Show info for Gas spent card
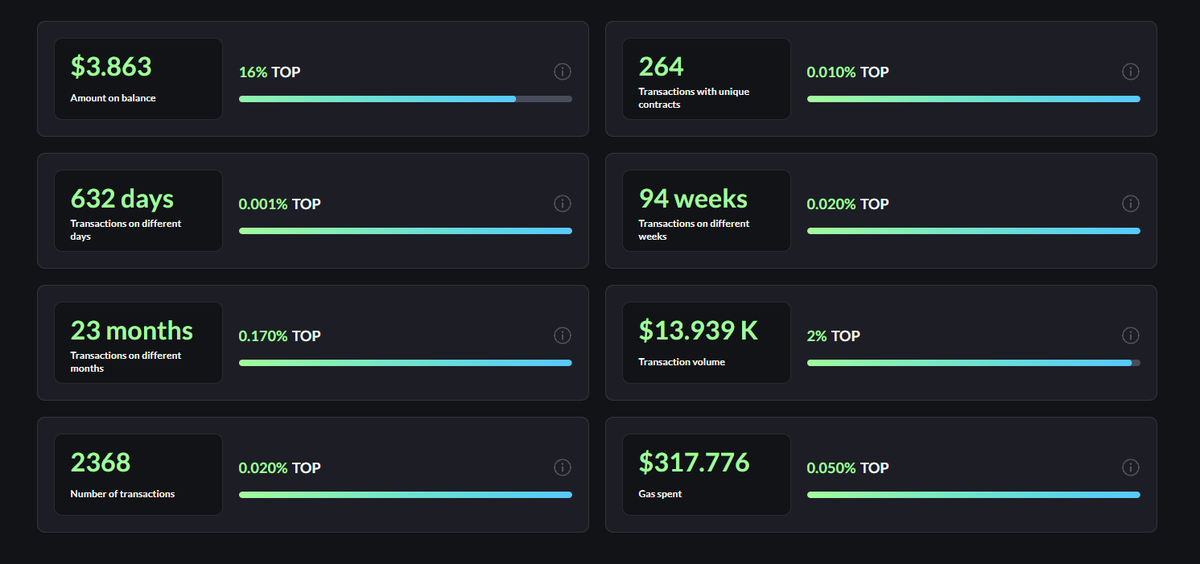This screenshot has width=1200, height=564. pyautogui.click(x=1130, y=468)
